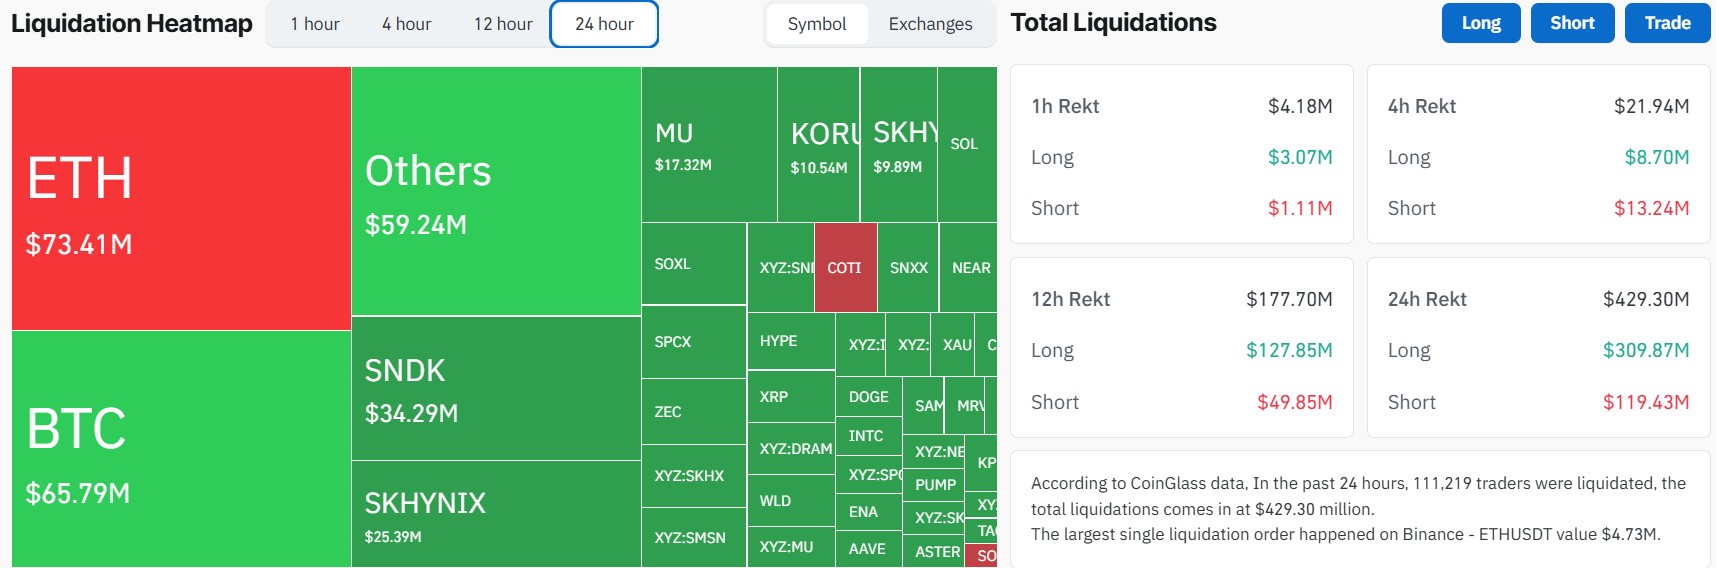Click the 1h Long value $3.07M
The width and height of the screenshot is (1716, 568).
click(x=1300, y=157)
